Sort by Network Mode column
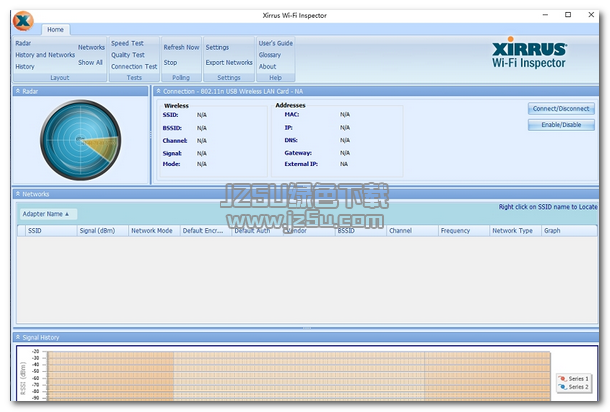Image resolution: width=610 pixels, height=412 pixels. [x=154, y=231]
